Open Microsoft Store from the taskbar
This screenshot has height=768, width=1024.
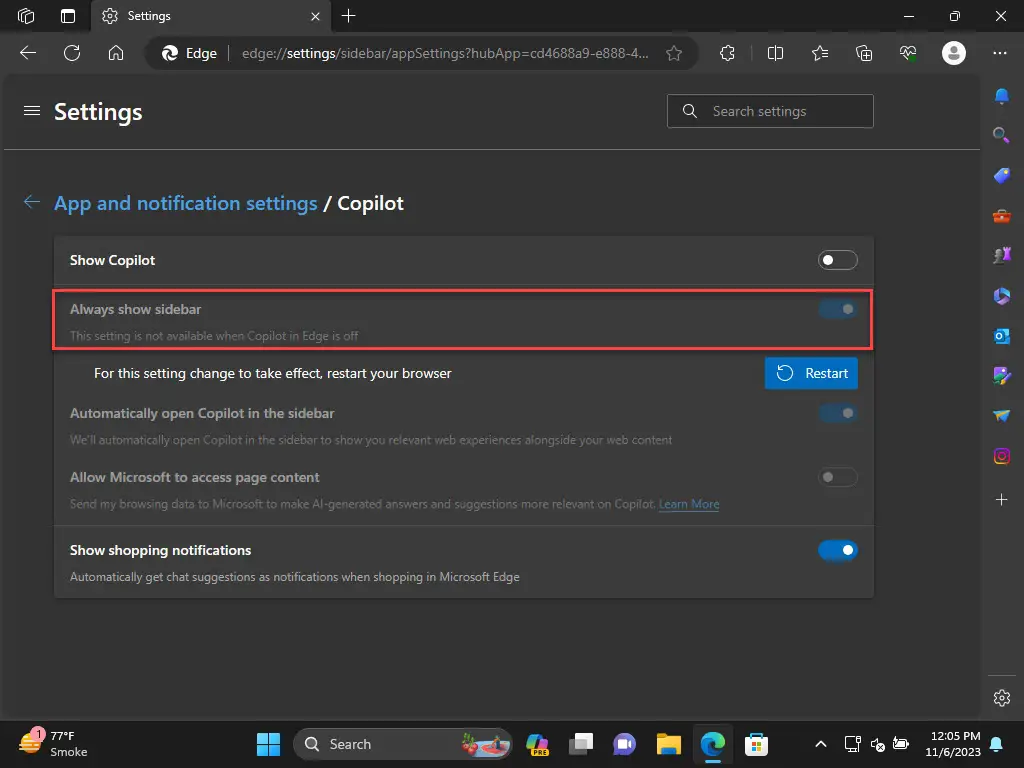pos(756,744)
